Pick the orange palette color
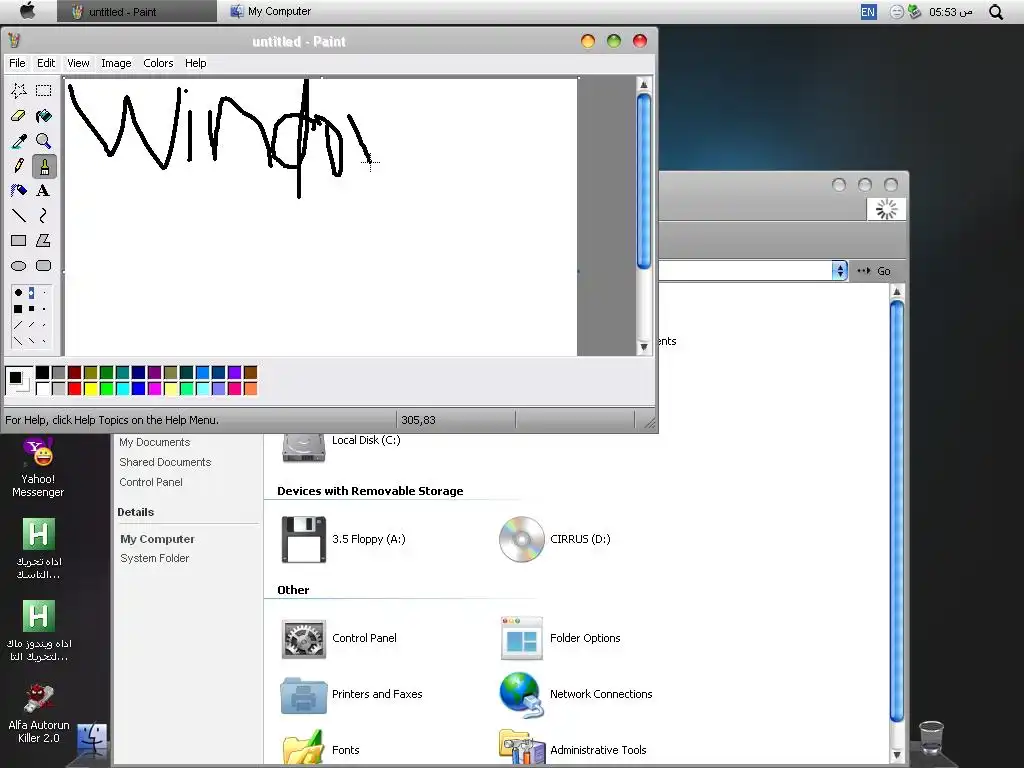The image size is (1024, 768). click(x=250, y=389)
